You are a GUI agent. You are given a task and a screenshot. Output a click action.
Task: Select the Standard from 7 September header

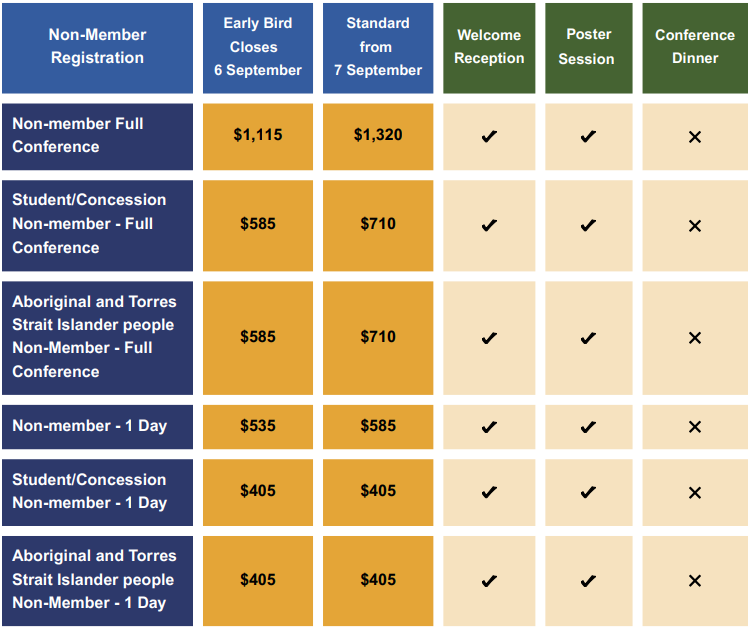[378, 48]
